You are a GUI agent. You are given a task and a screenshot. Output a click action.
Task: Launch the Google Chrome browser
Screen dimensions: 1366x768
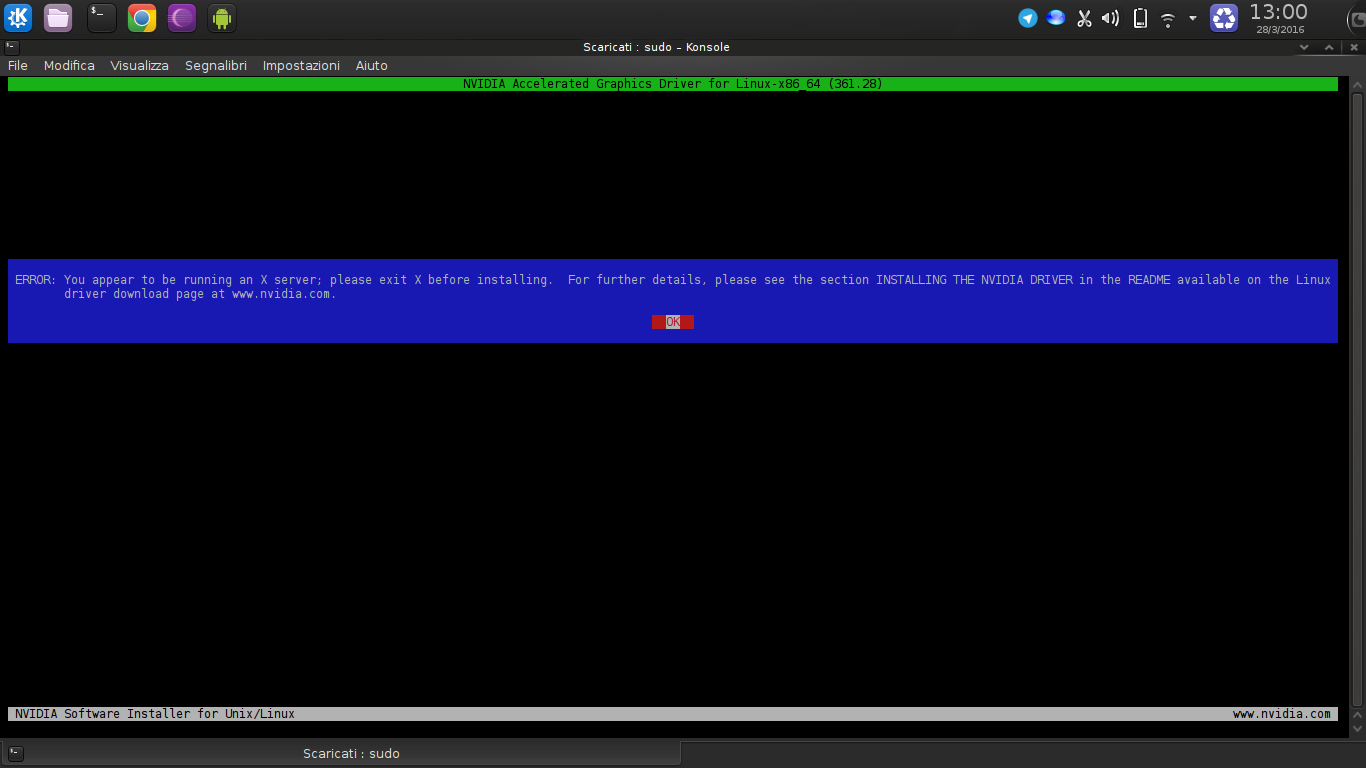(142, 18)
